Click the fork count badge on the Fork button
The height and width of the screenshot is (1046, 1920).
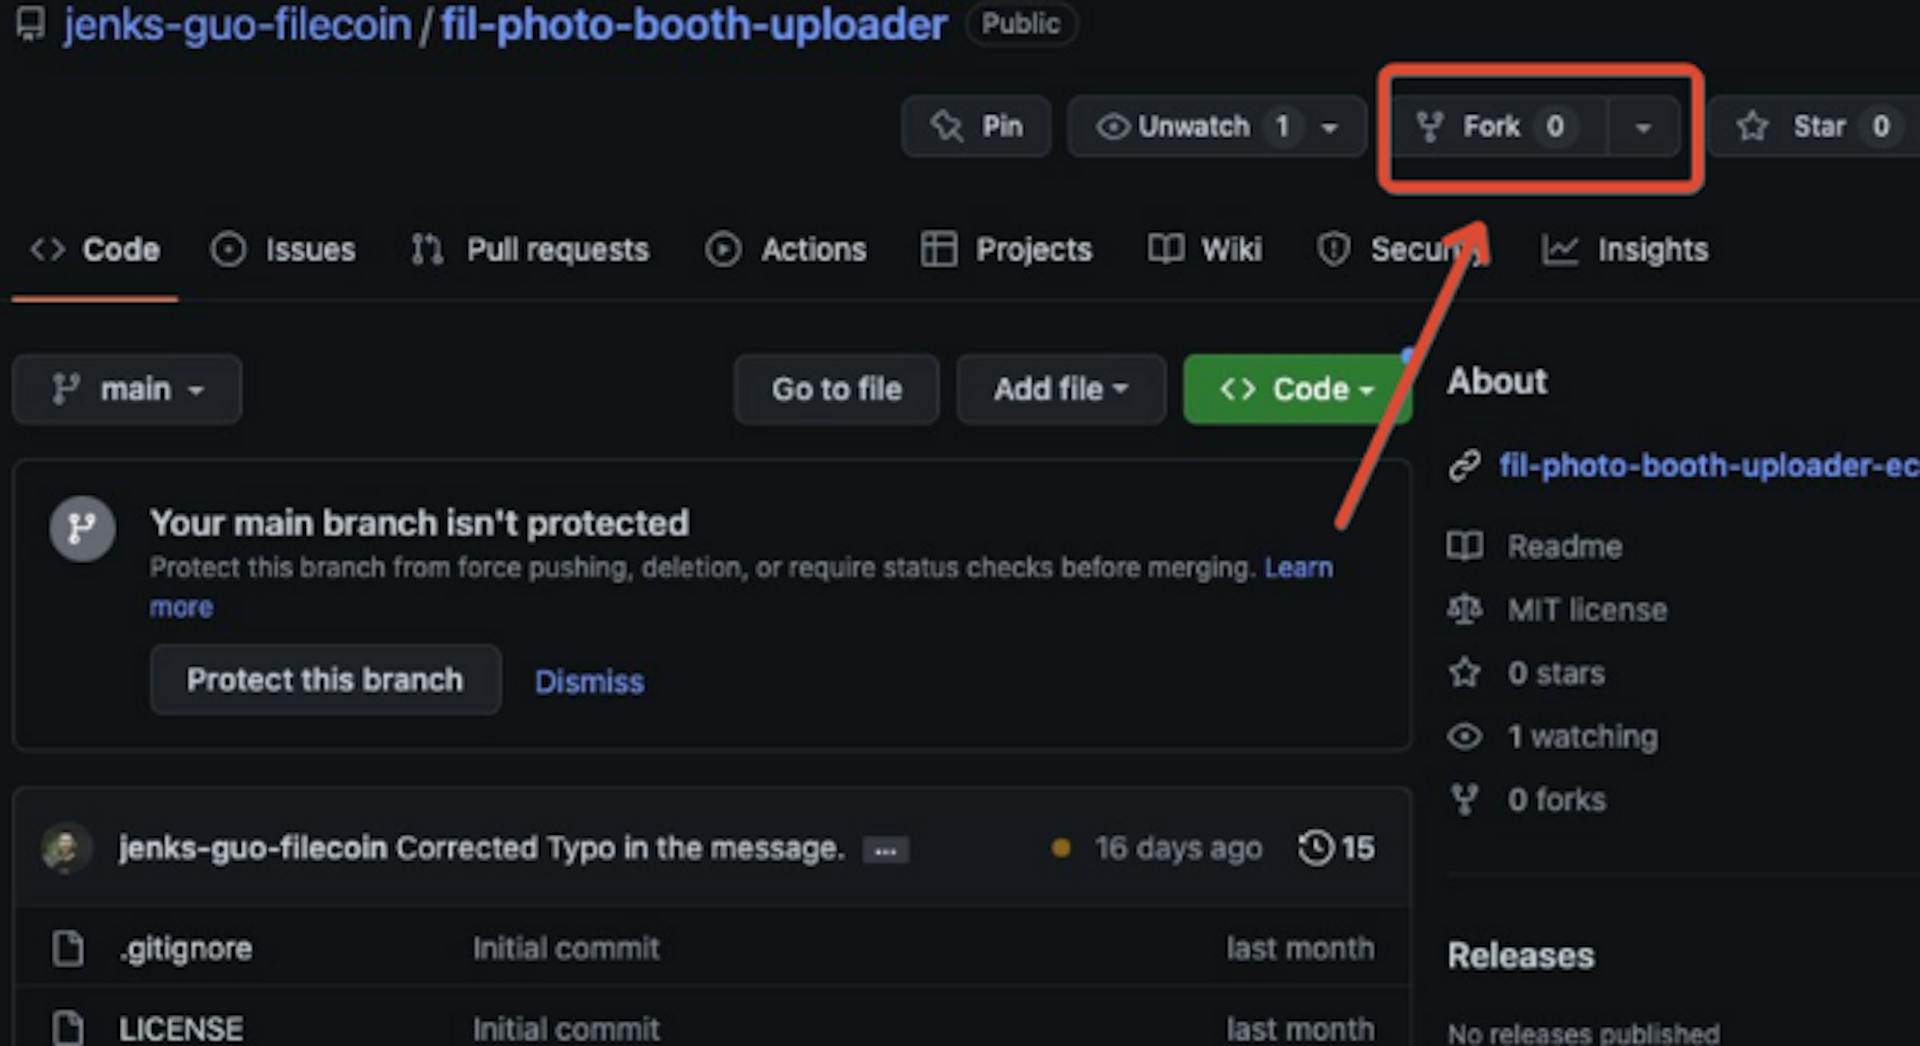point(1555,126)
